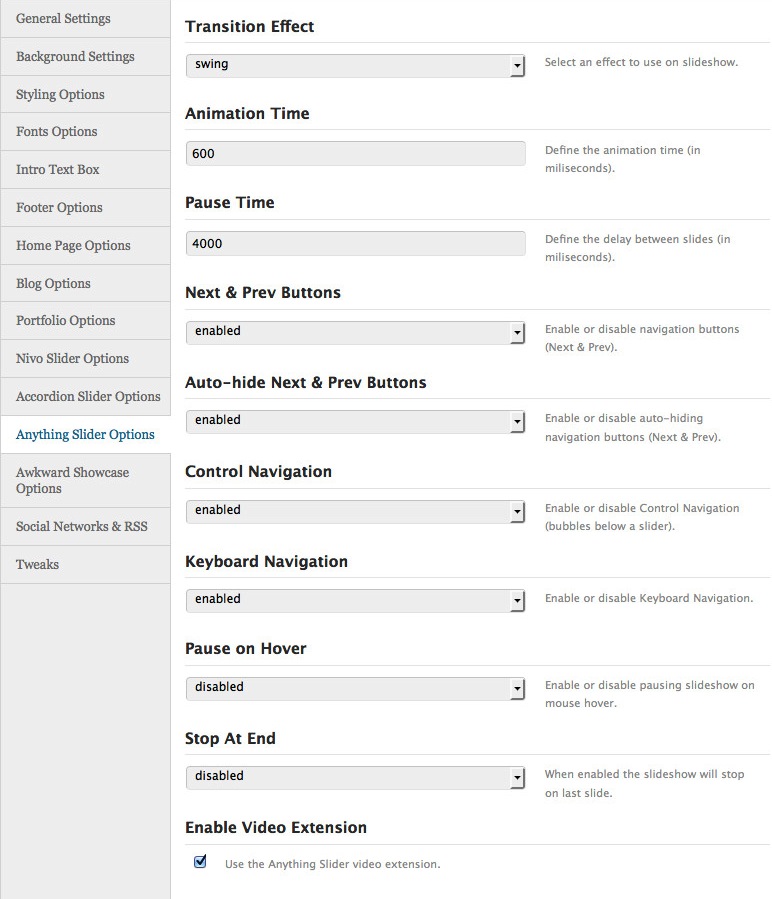772x899 pixels.
Task: Expand the Next & Prev Buttons dropdown
Action: [355, 332]
